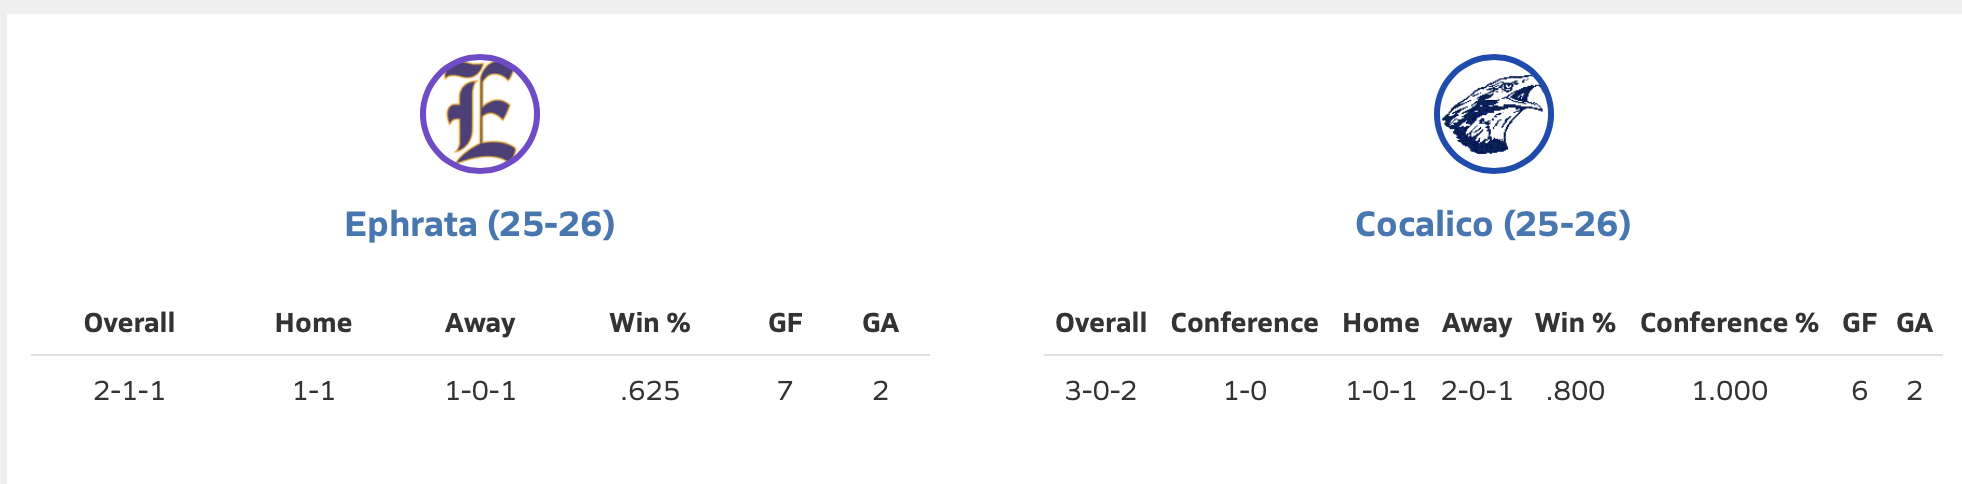Select Ephrata's GF column header
The image size is (1962, 484).
(x=785, y=323)
